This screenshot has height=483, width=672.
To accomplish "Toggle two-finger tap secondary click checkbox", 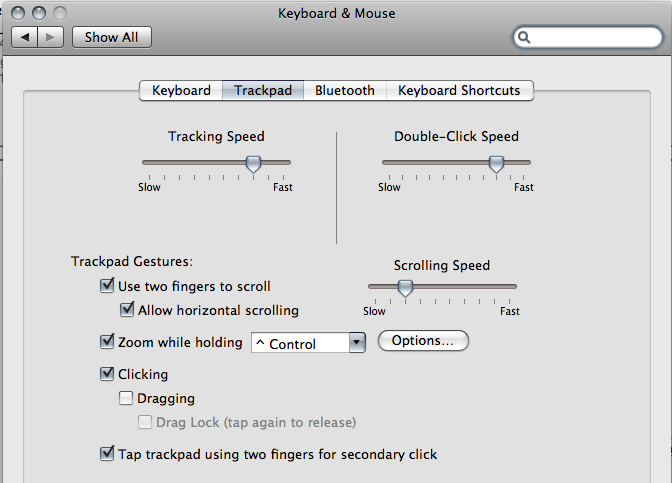I will pos(107,453).
